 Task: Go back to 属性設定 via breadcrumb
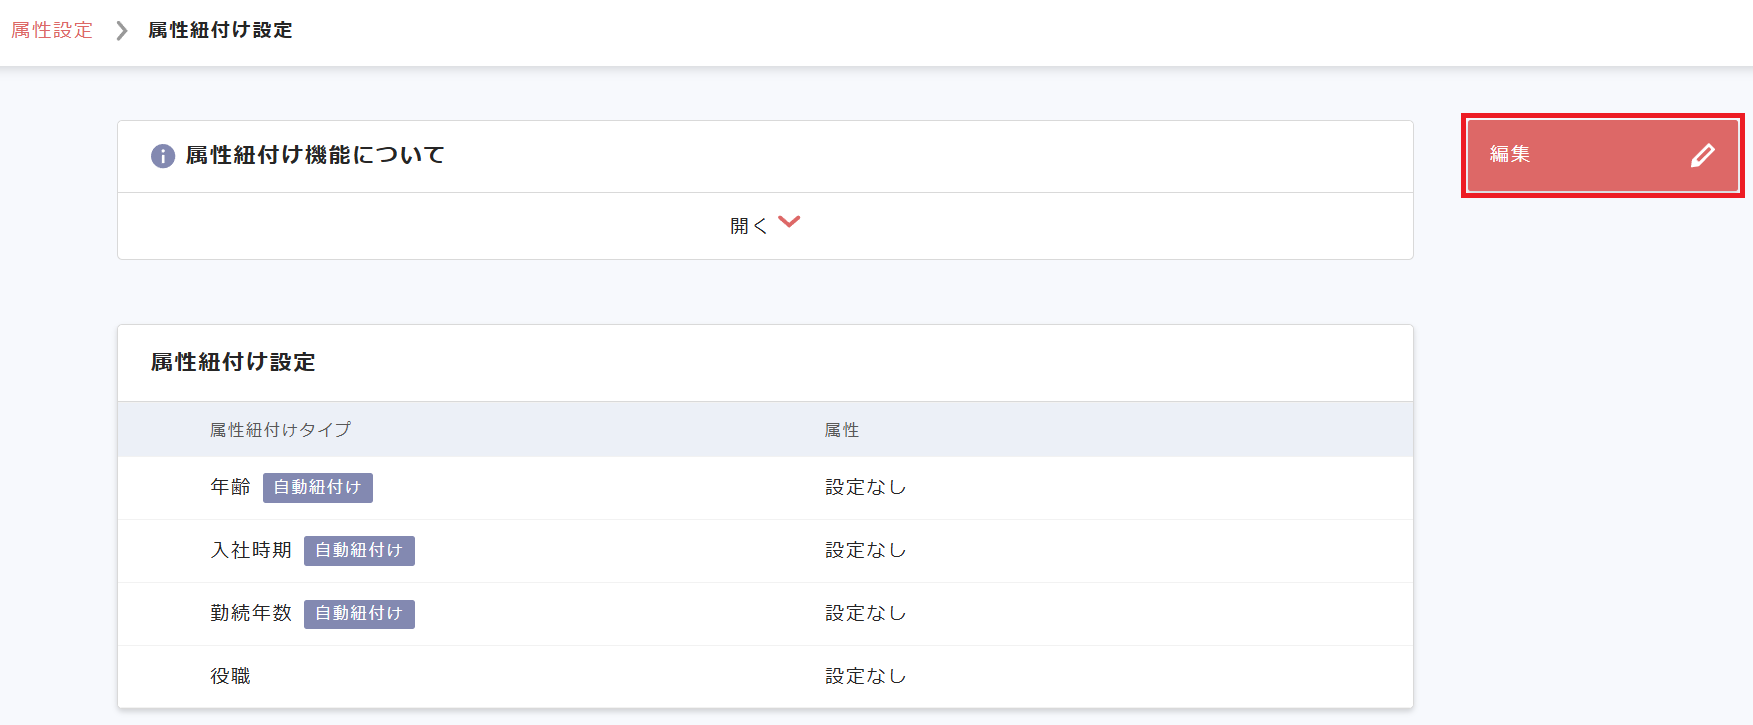pyautogui.click(x=52, y=31)
